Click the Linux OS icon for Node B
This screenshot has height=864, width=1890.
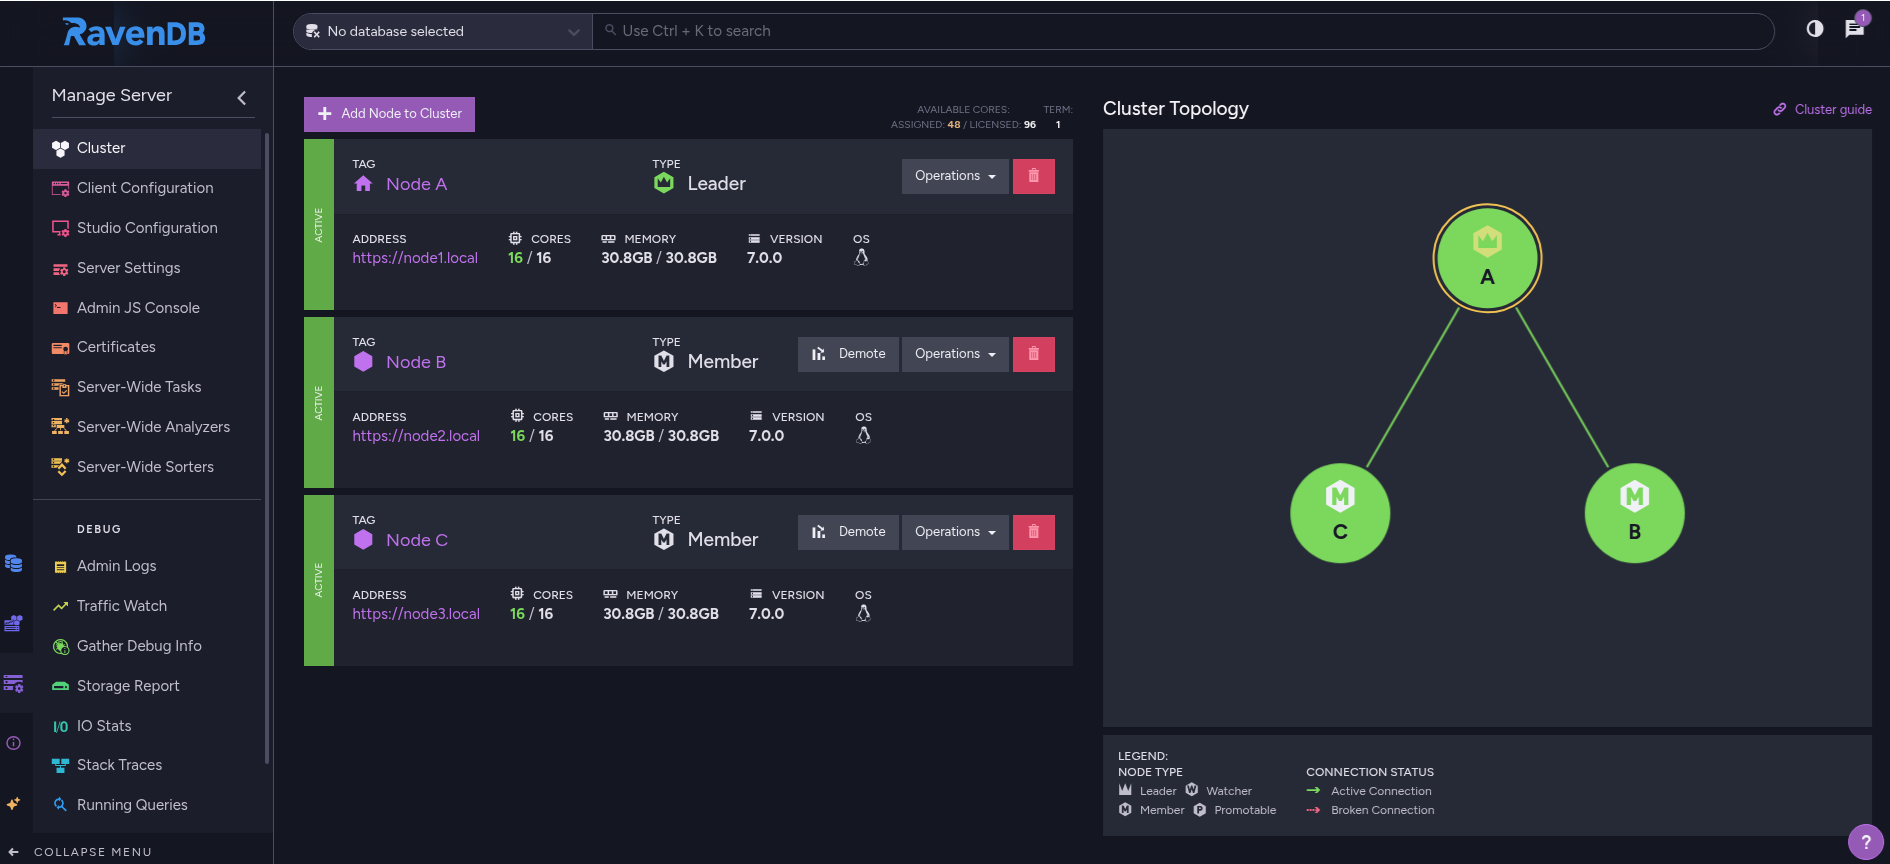[863, 436]
